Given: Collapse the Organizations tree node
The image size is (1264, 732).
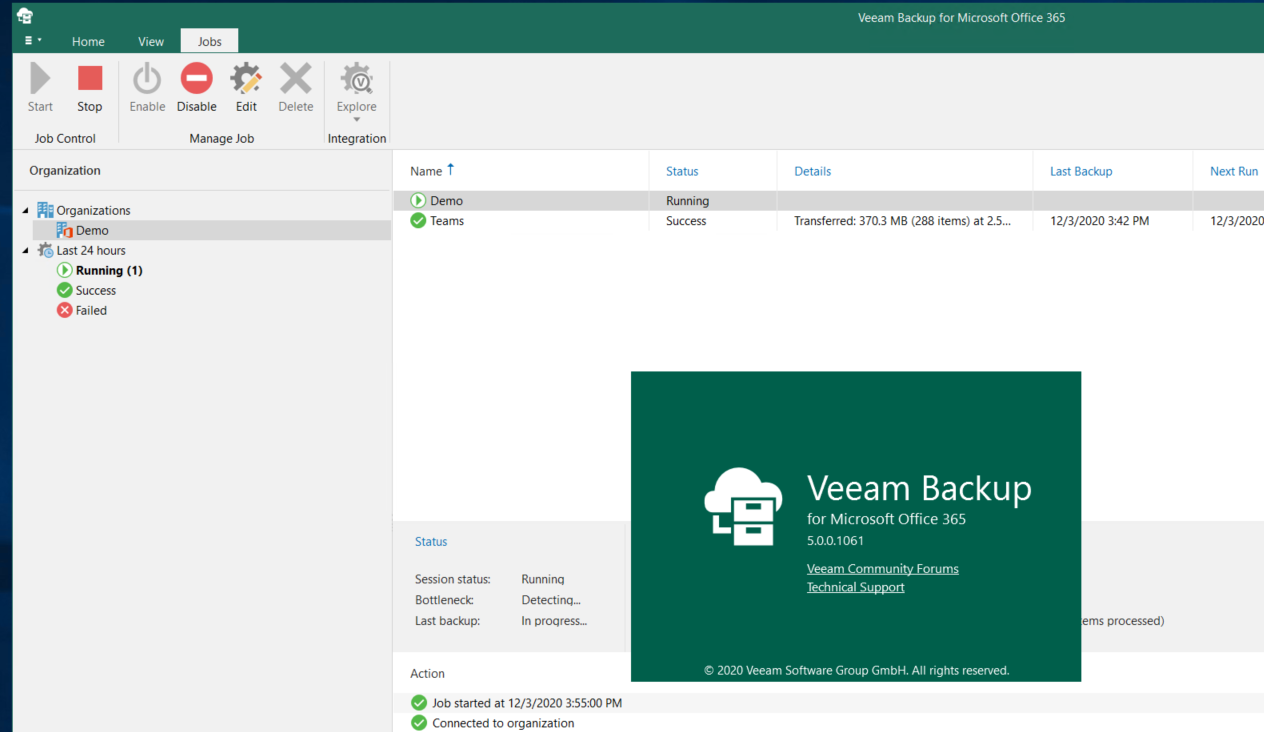Looking at the screenshot, I should (26, 210).
